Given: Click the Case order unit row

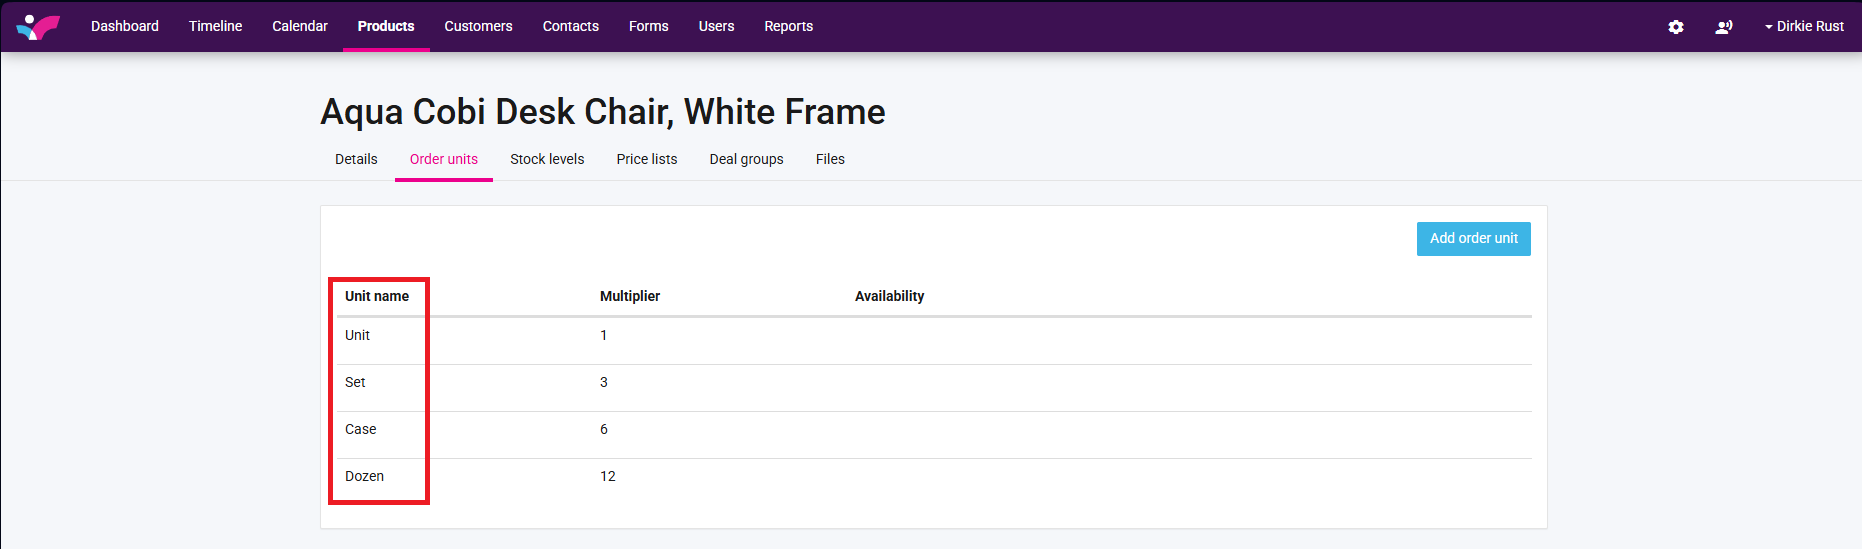Looking at the screenshot, I should pos(361,430).
